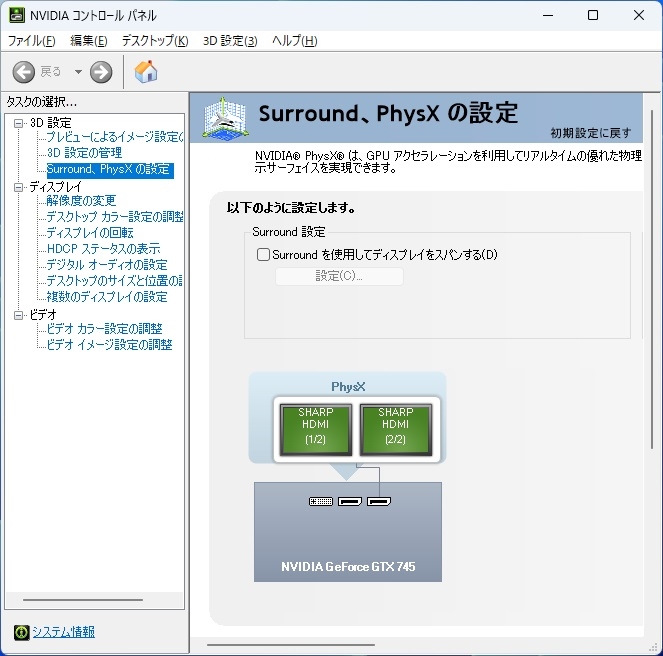
Task: Select デスクトップ カラー設定の調整 tree item
Action: [x=114, y=217]
